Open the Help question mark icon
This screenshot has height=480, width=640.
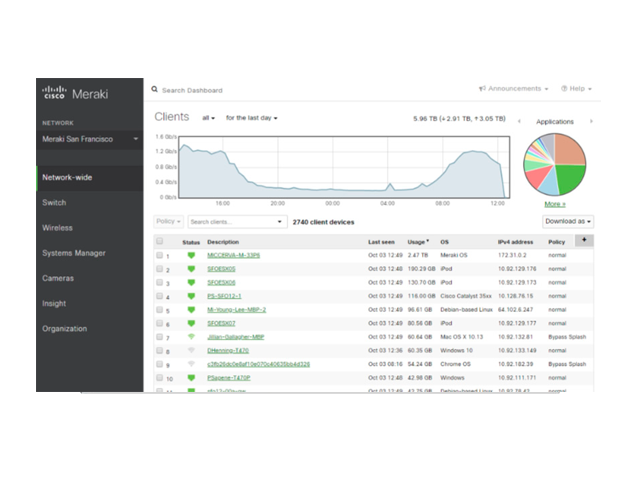click(x=565, y=89)
